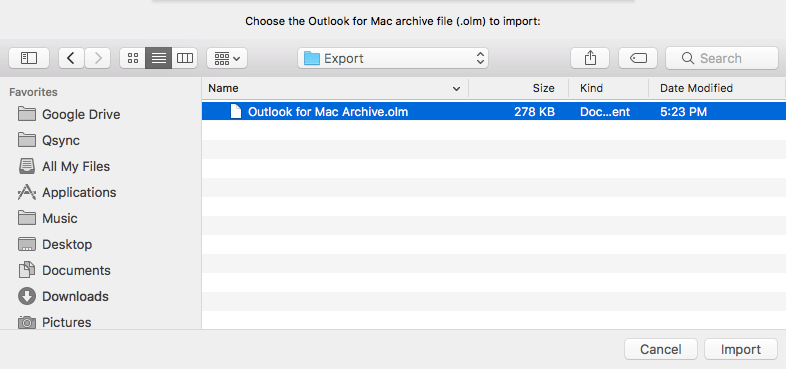
Task: Toggle the Name column sort arrow
Action: click(456, 89)
